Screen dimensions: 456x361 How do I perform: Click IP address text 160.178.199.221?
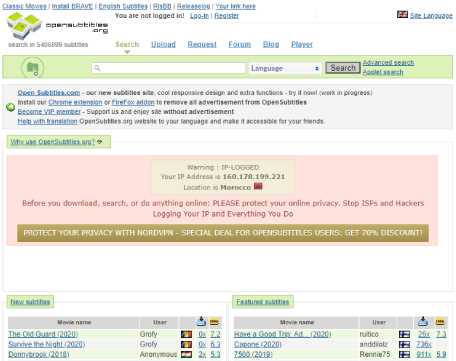pos(254,177)
